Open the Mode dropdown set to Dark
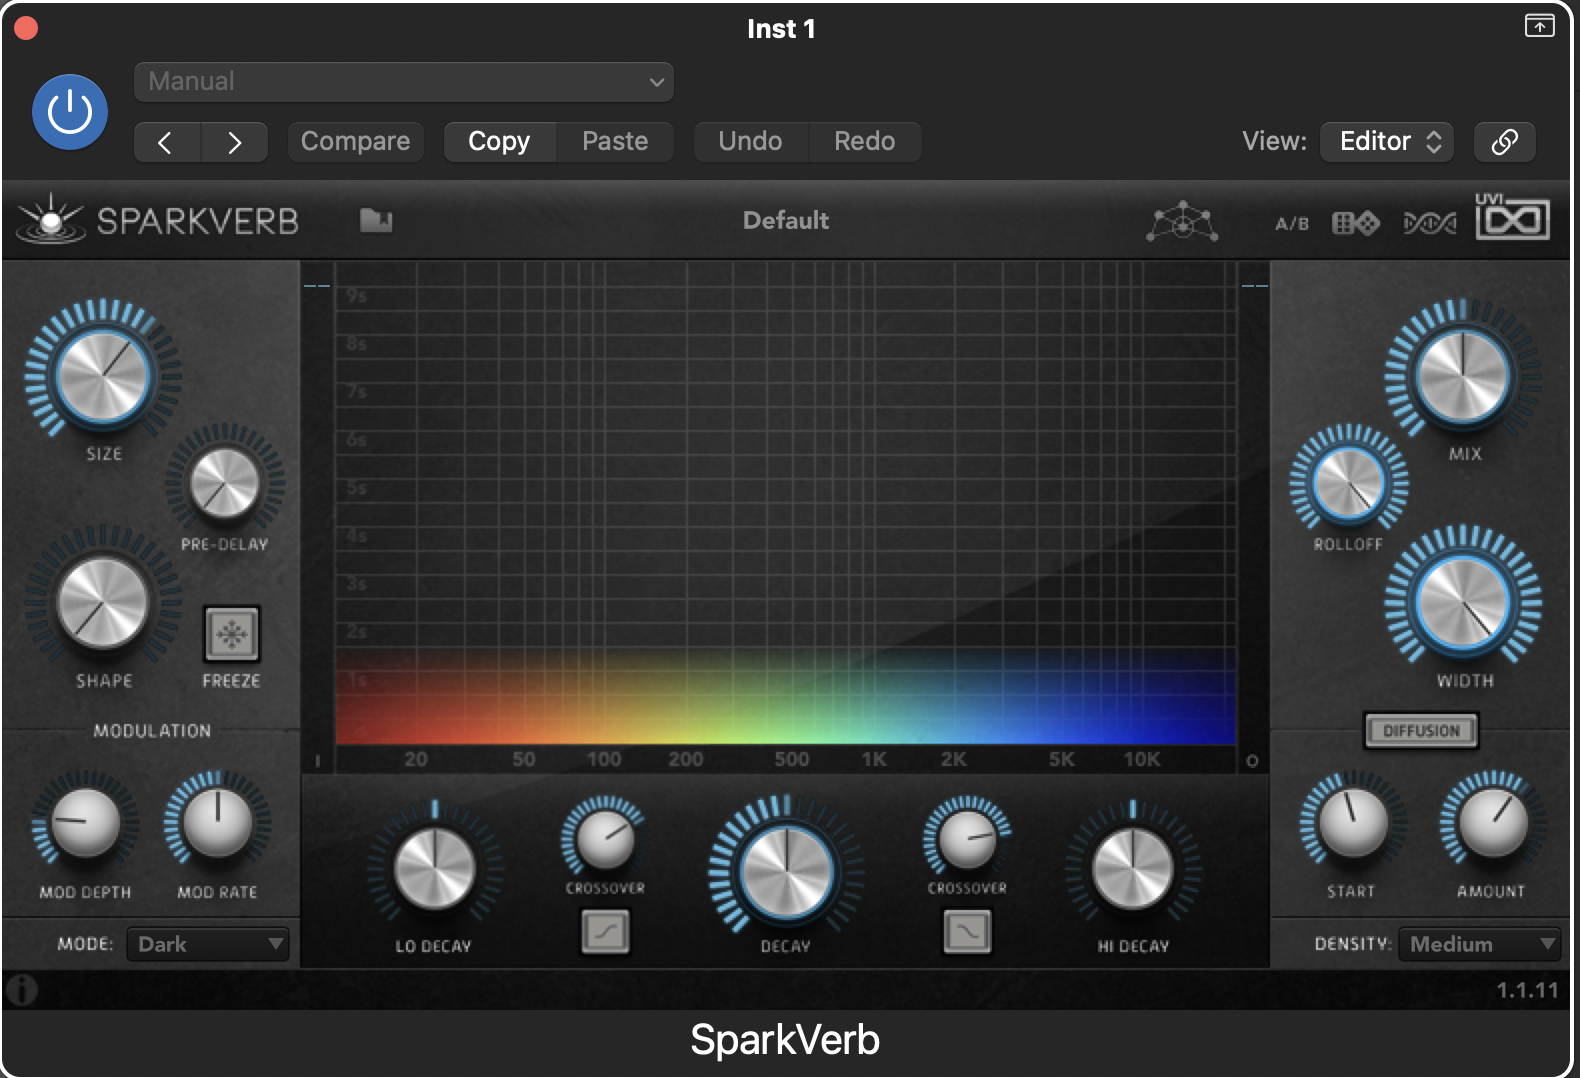This screenshot has width=1580, height=1078. click(x=208, y=944)
